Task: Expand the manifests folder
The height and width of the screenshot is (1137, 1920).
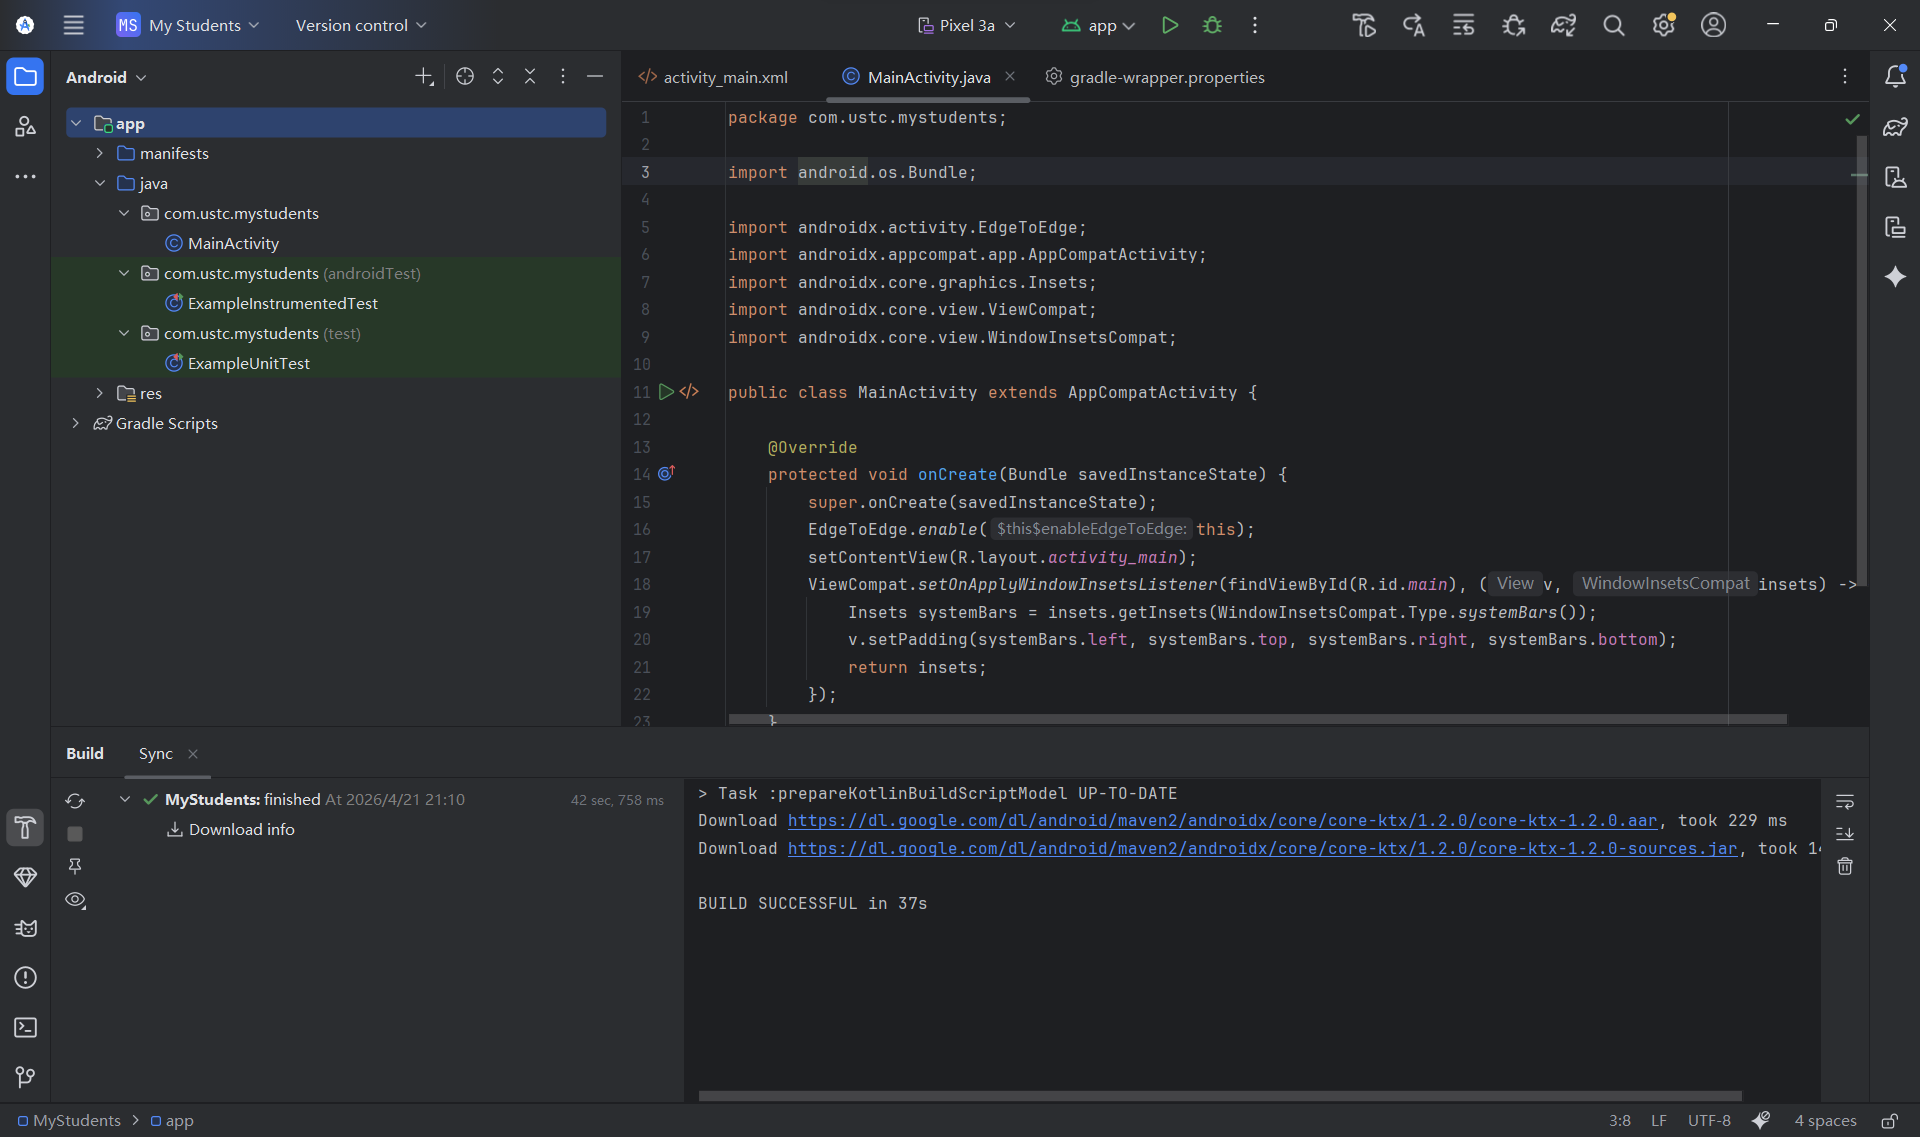Action: (x=99, y=153)
